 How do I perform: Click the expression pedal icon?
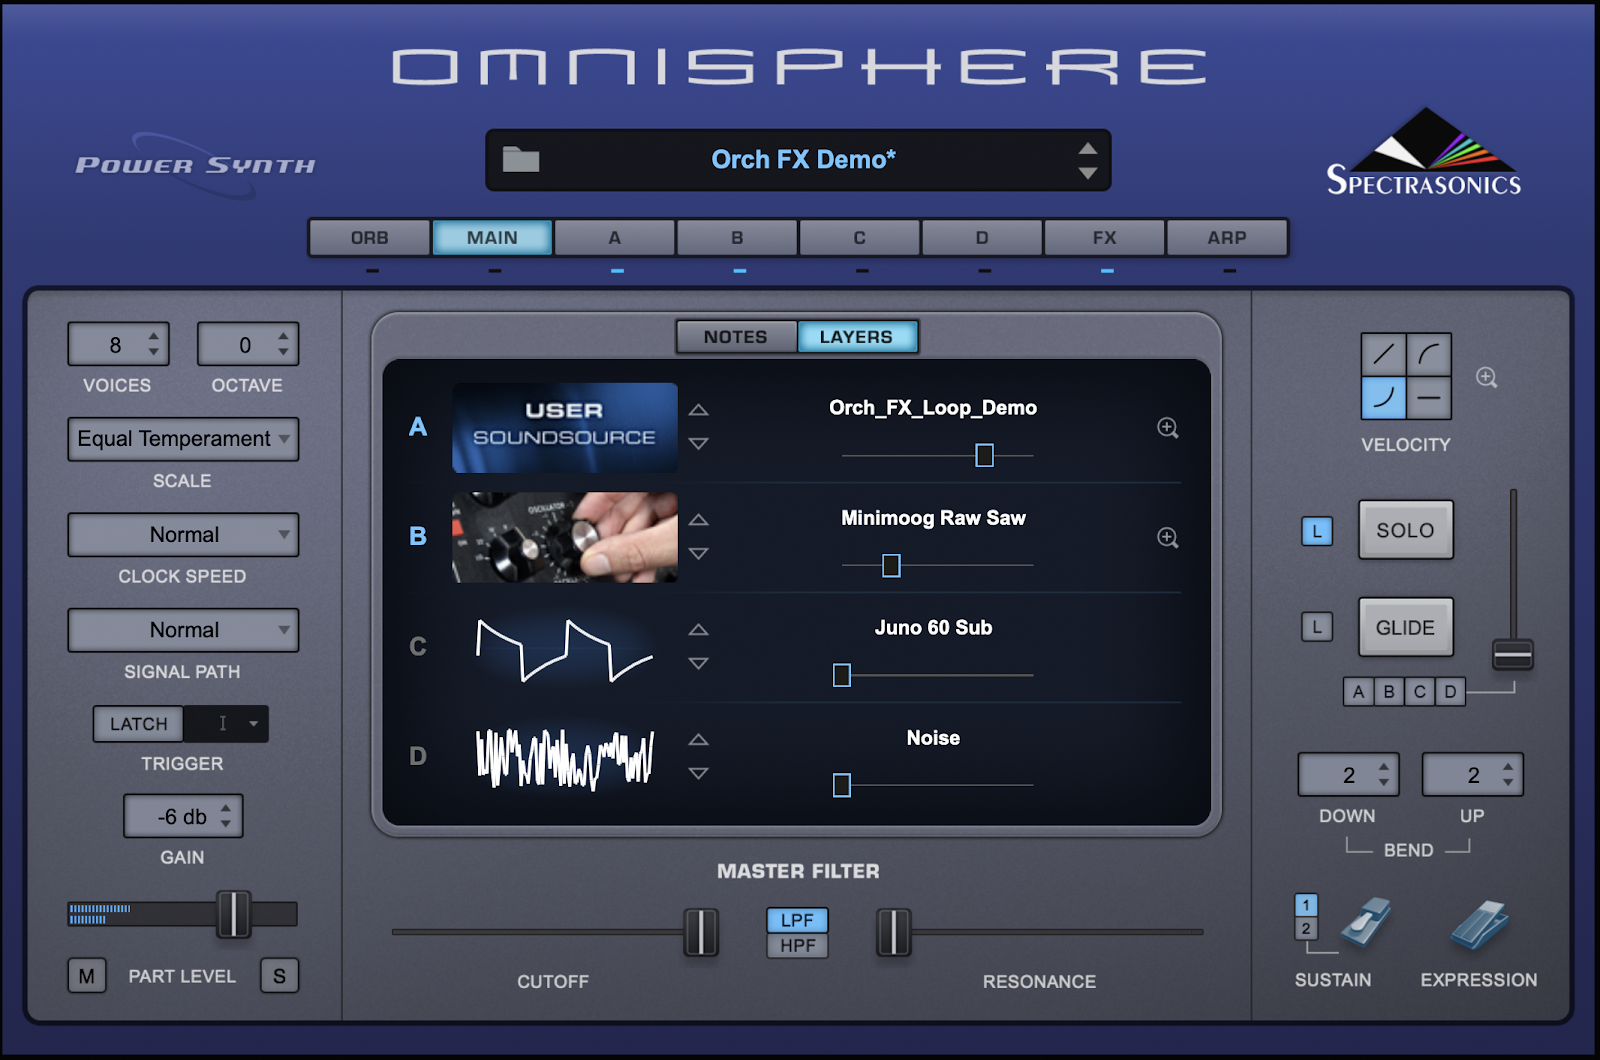click(x=1479, y=924)
